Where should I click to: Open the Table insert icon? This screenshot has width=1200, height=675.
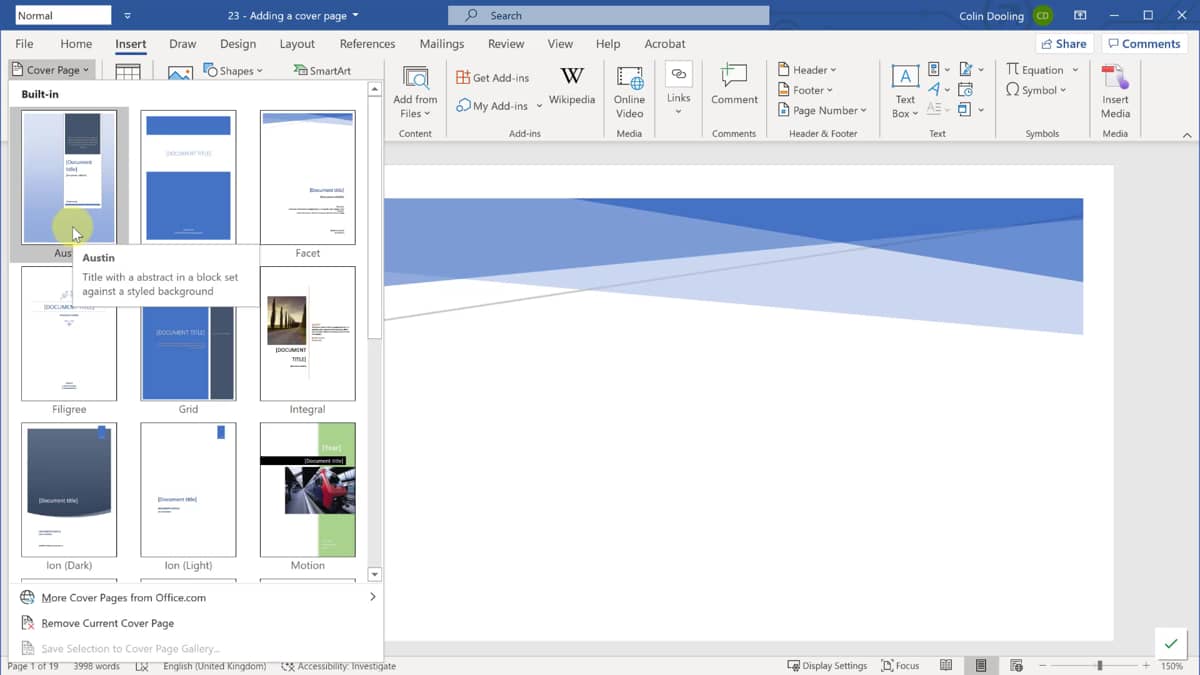point(128,72)
